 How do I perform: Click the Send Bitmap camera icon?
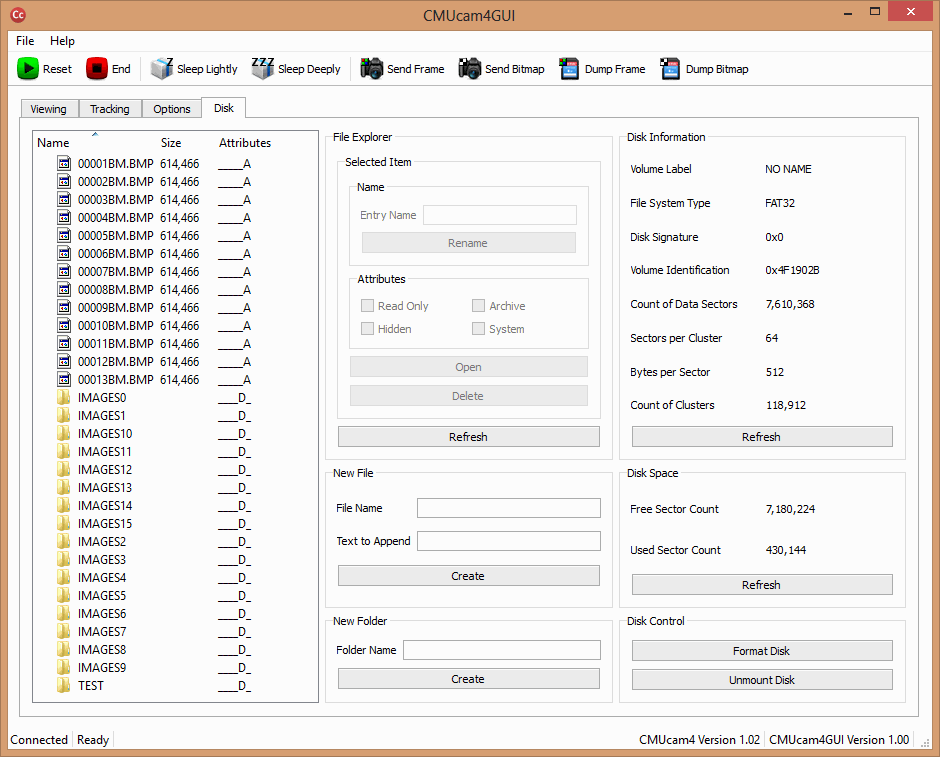point(470,68)
